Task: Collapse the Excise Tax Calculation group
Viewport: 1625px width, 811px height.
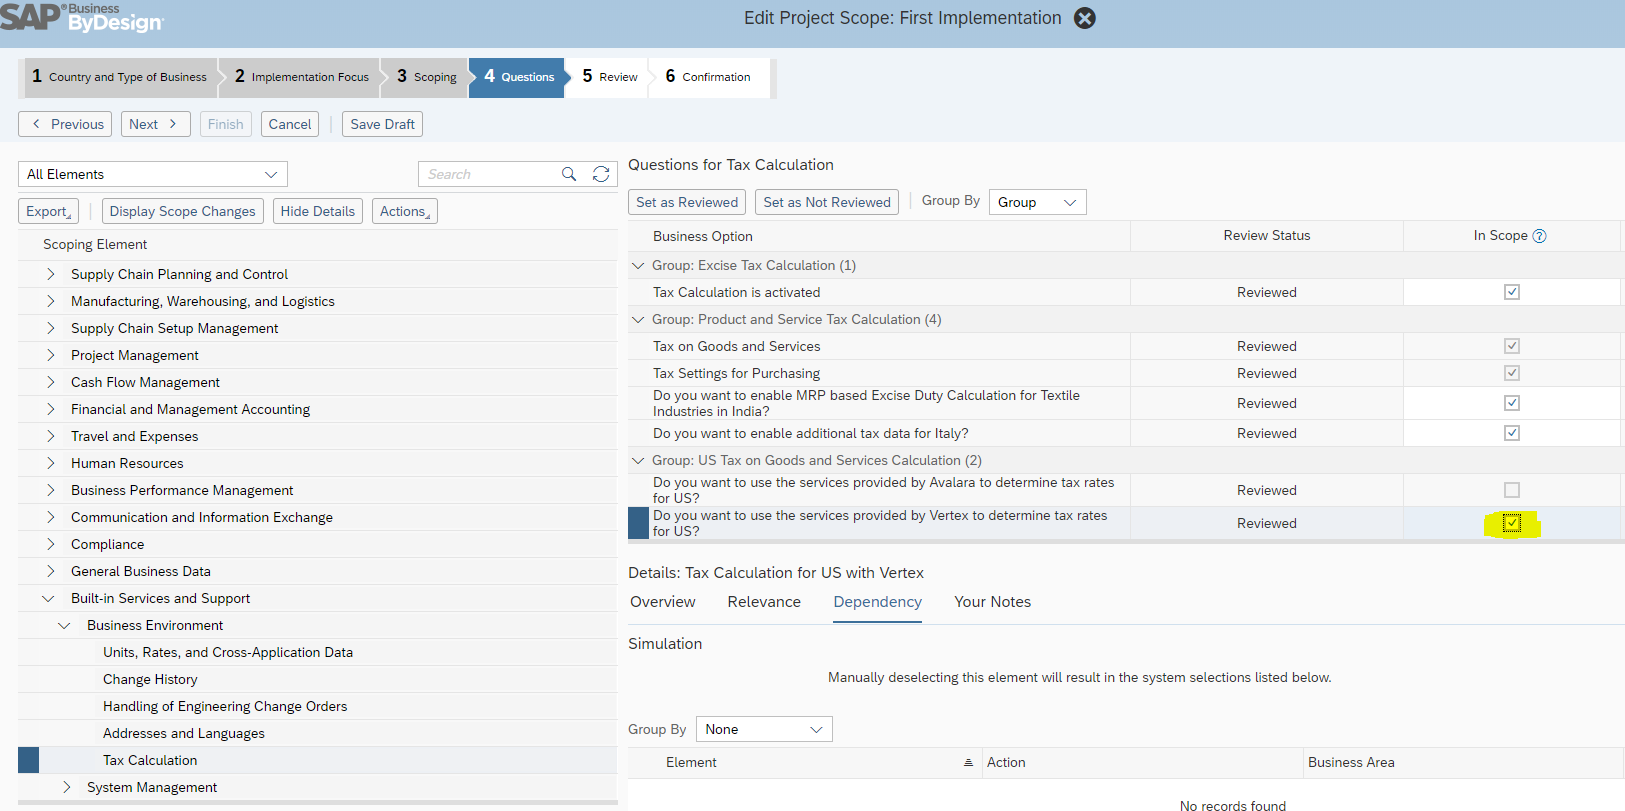Action: (x=638, y=265)
